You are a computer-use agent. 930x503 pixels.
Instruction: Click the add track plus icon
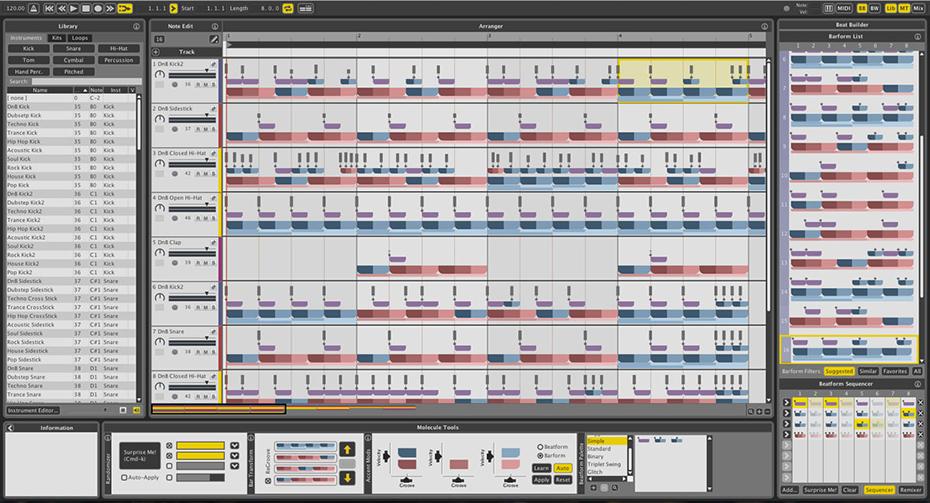(156, 51)
